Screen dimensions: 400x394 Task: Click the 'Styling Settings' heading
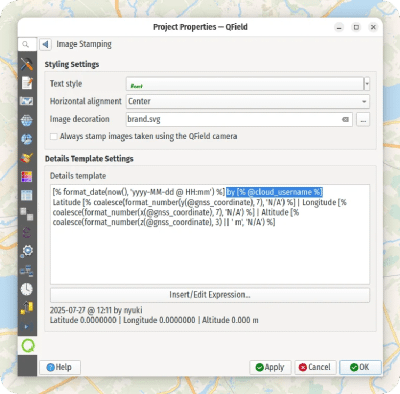[72, 64]
